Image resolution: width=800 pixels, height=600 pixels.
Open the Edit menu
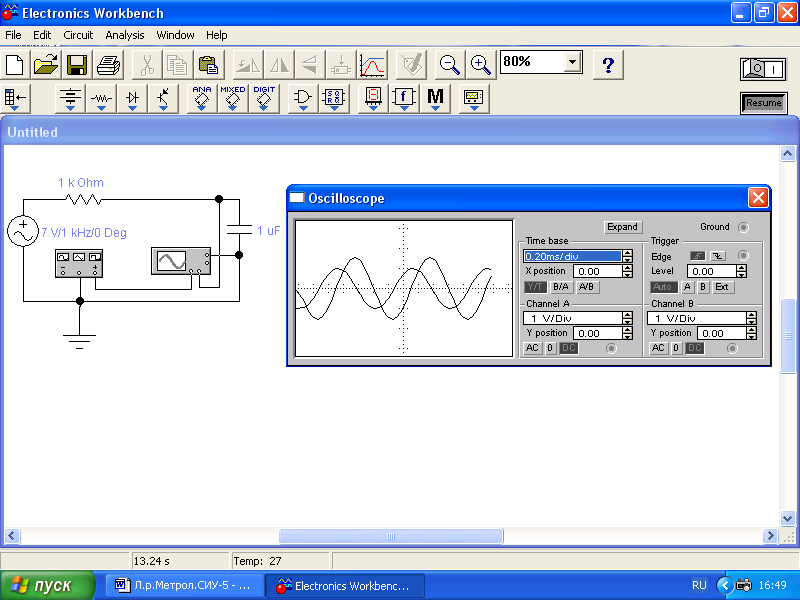point(42,35)
